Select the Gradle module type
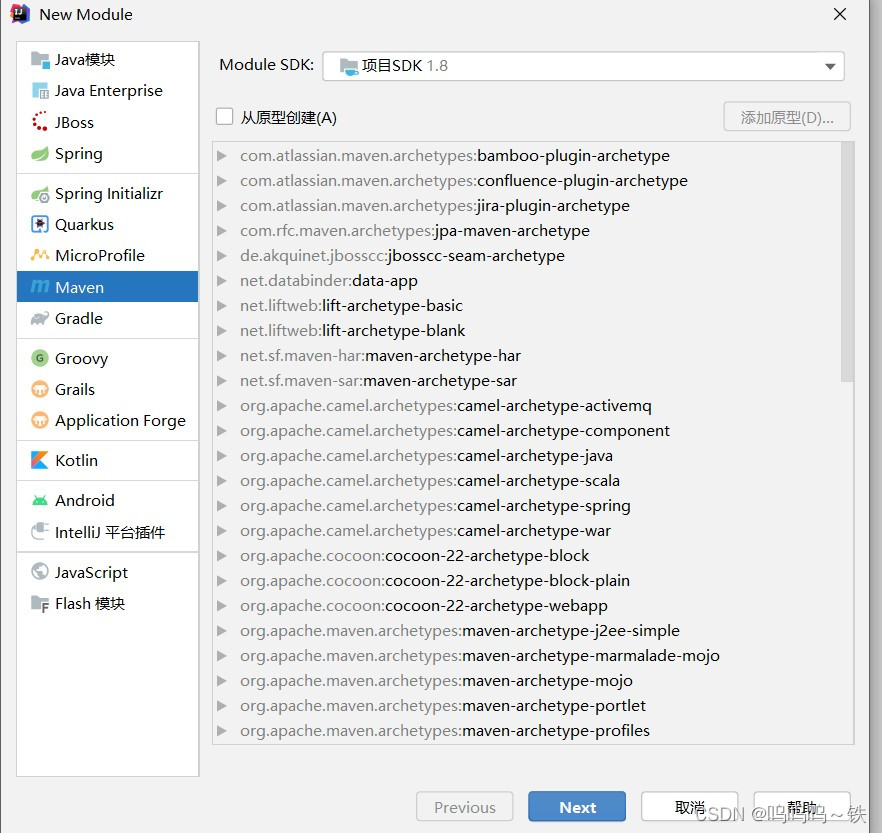 coord(107,318)
